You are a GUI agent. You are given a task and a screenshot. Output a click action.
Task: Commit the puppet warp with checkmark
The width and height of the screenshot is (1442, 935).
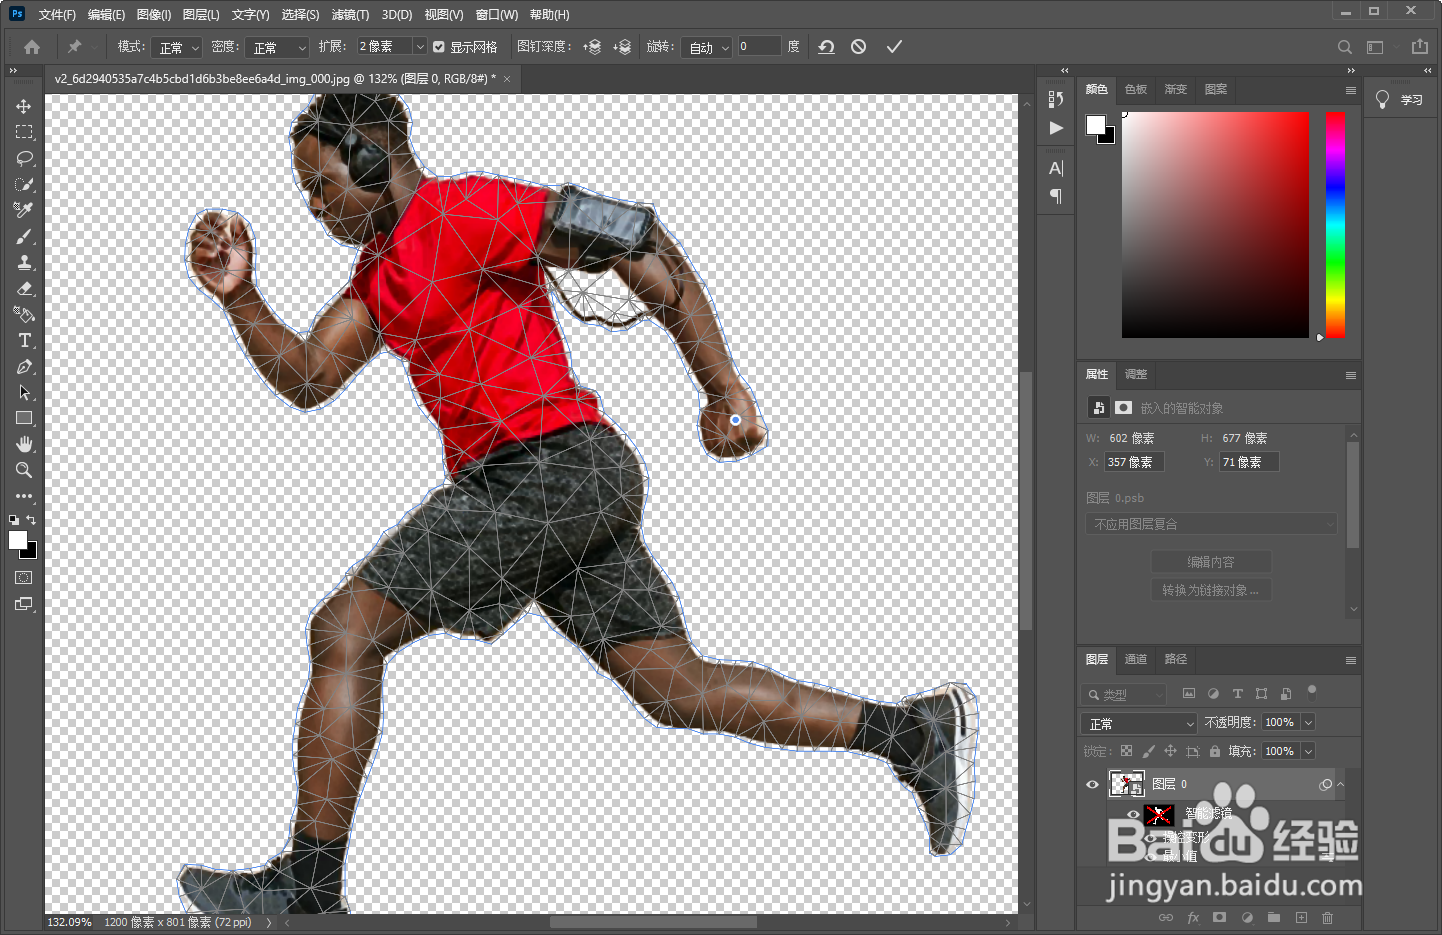[x=894, y=47]
